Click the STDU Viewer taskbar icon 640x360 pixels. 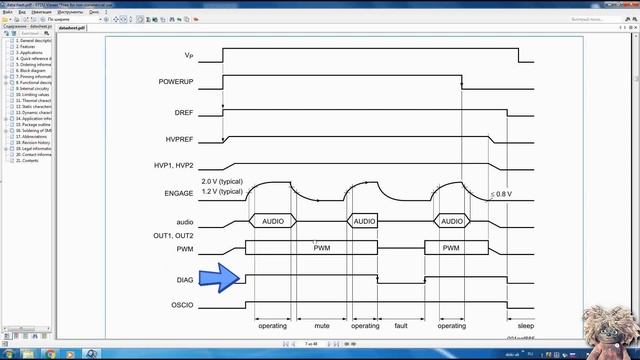coord(91,354)
